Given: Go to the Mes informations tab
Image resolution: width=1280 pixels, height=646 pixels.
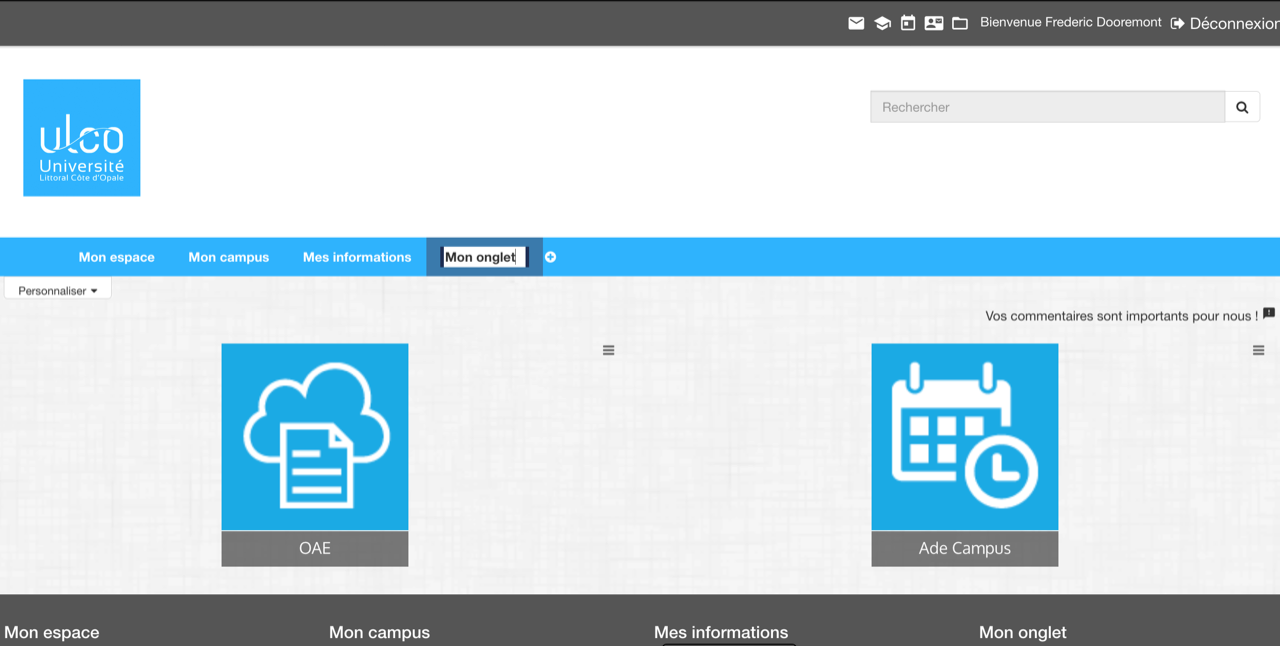Looking at the screenshot, I should tap(357, 257).
